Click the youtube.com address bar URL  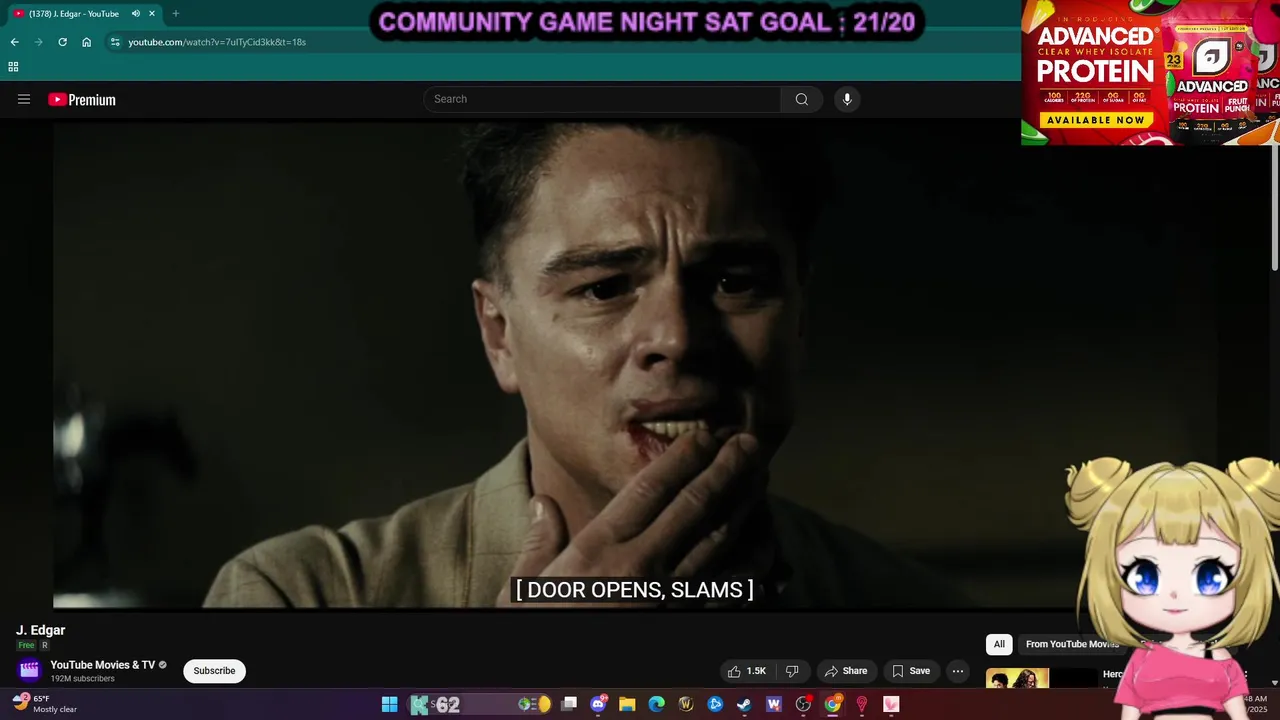[x=217, y=42]
